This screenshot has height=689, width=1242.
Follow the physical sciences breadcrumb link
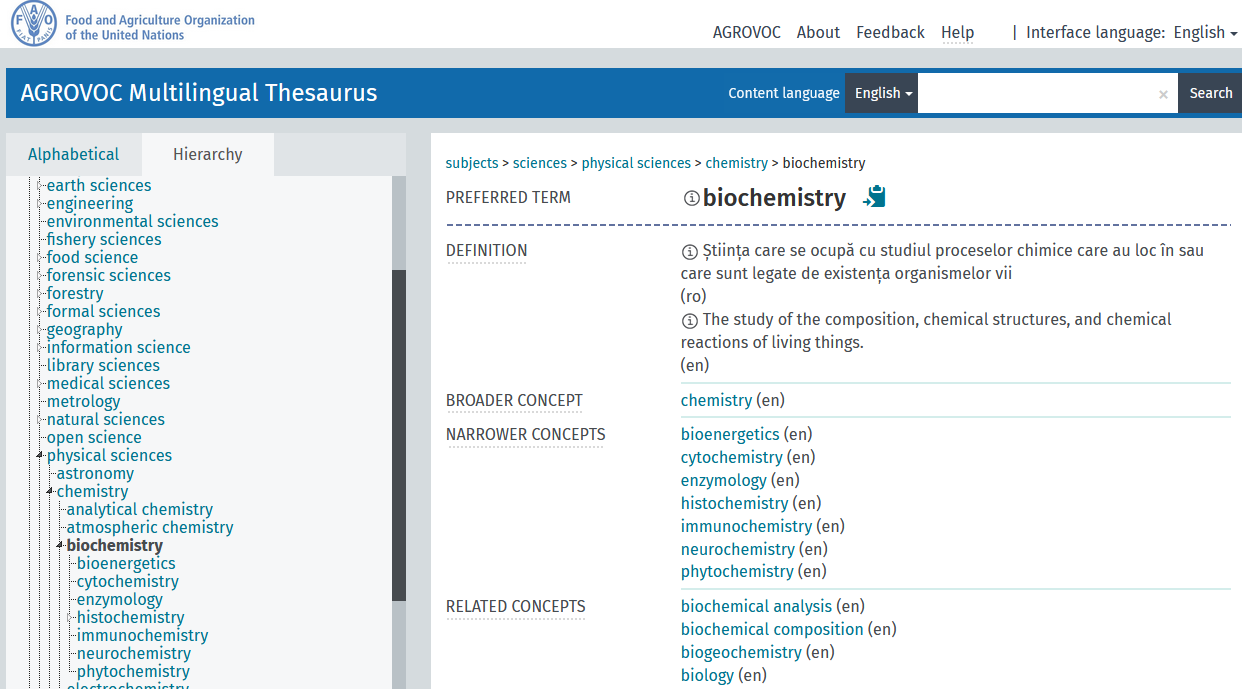coord(636,163)
